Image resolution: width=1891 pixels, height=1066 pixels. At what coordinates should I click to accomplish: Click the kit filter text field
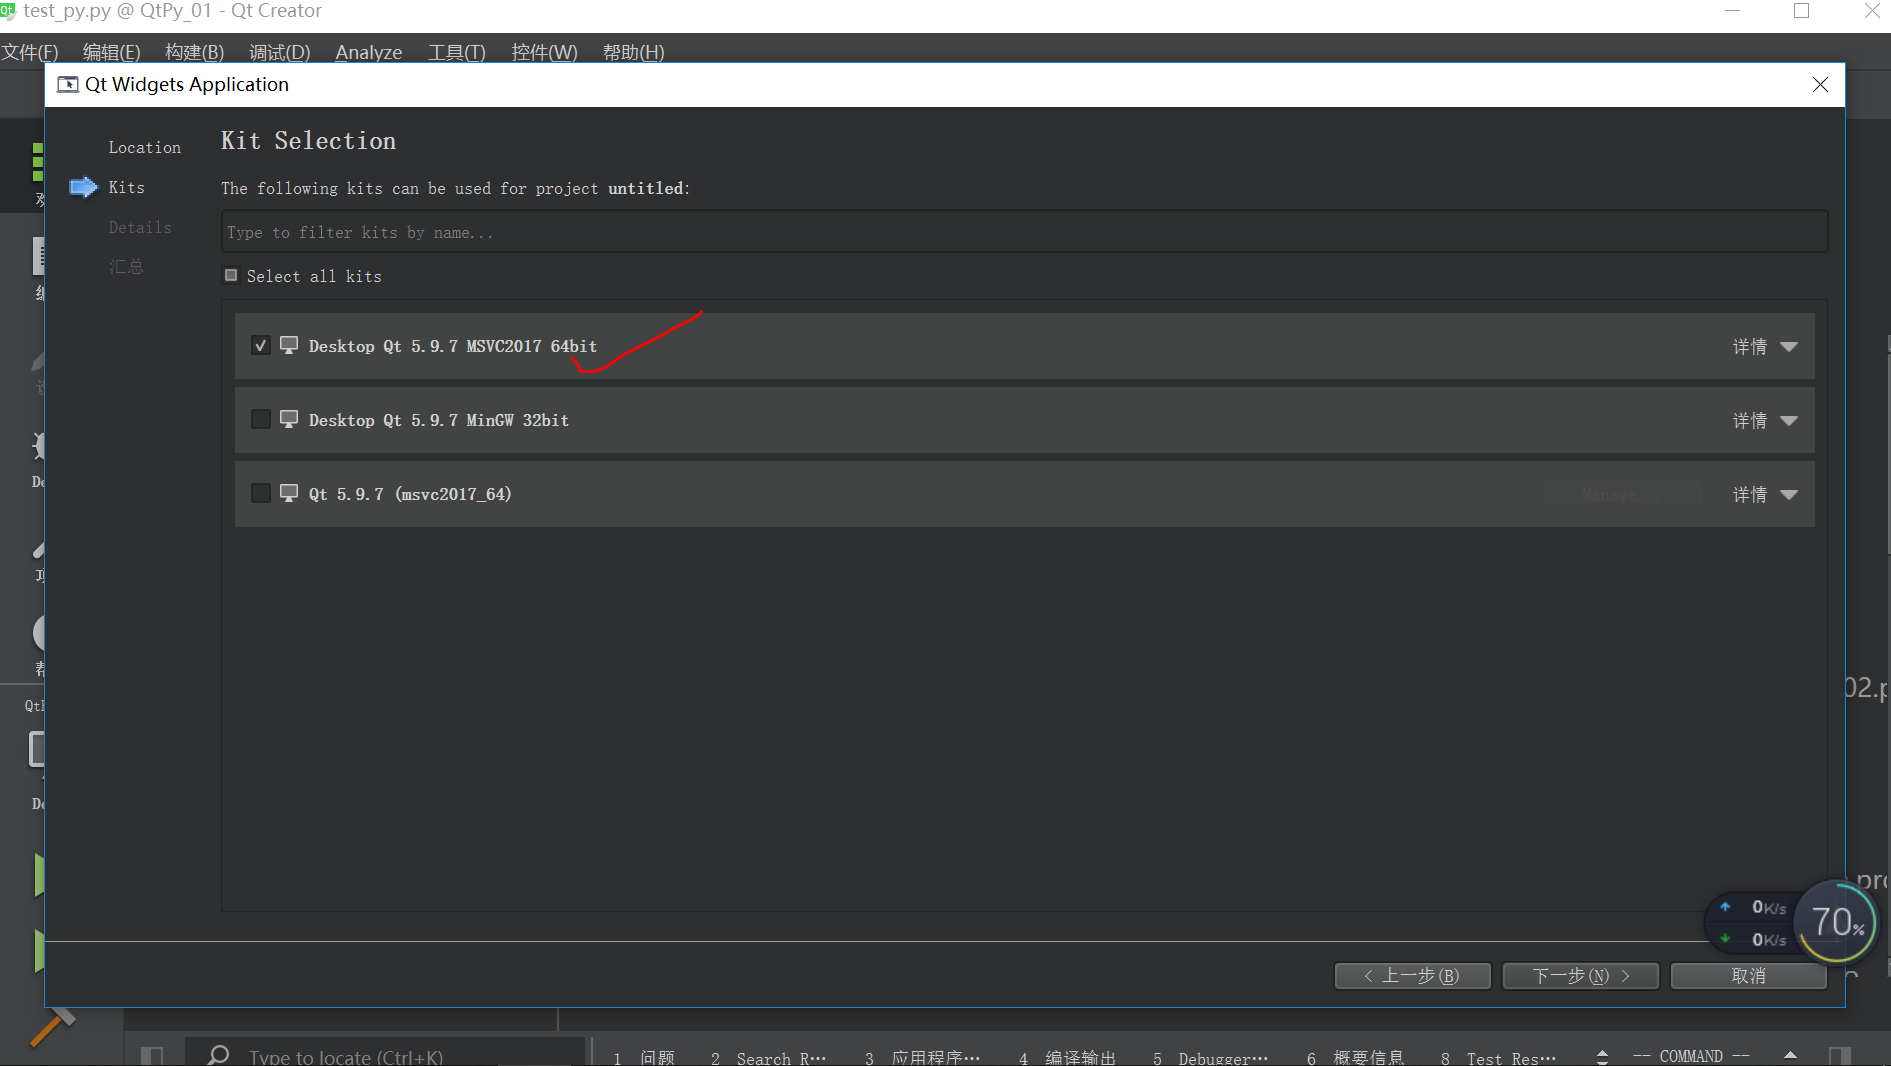click(1024, 232)
